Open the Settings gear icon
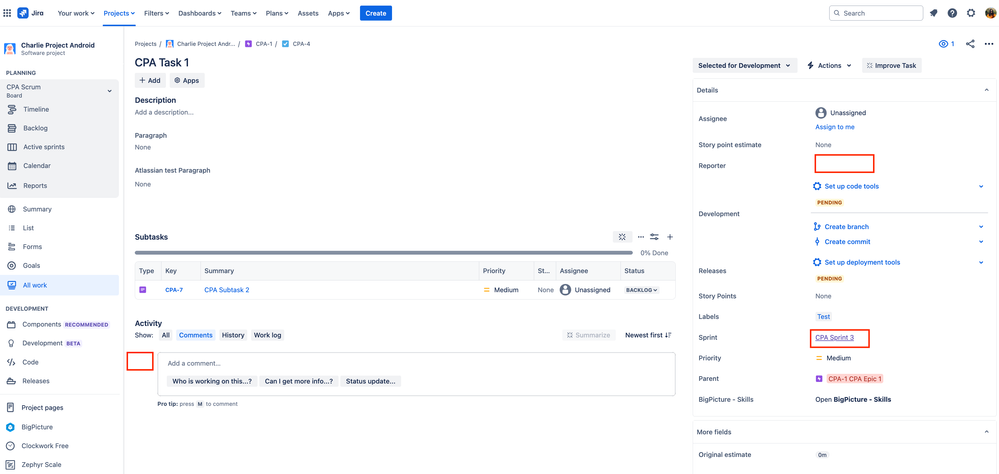Viewport: 999px width, 474px height. (970, 13)
